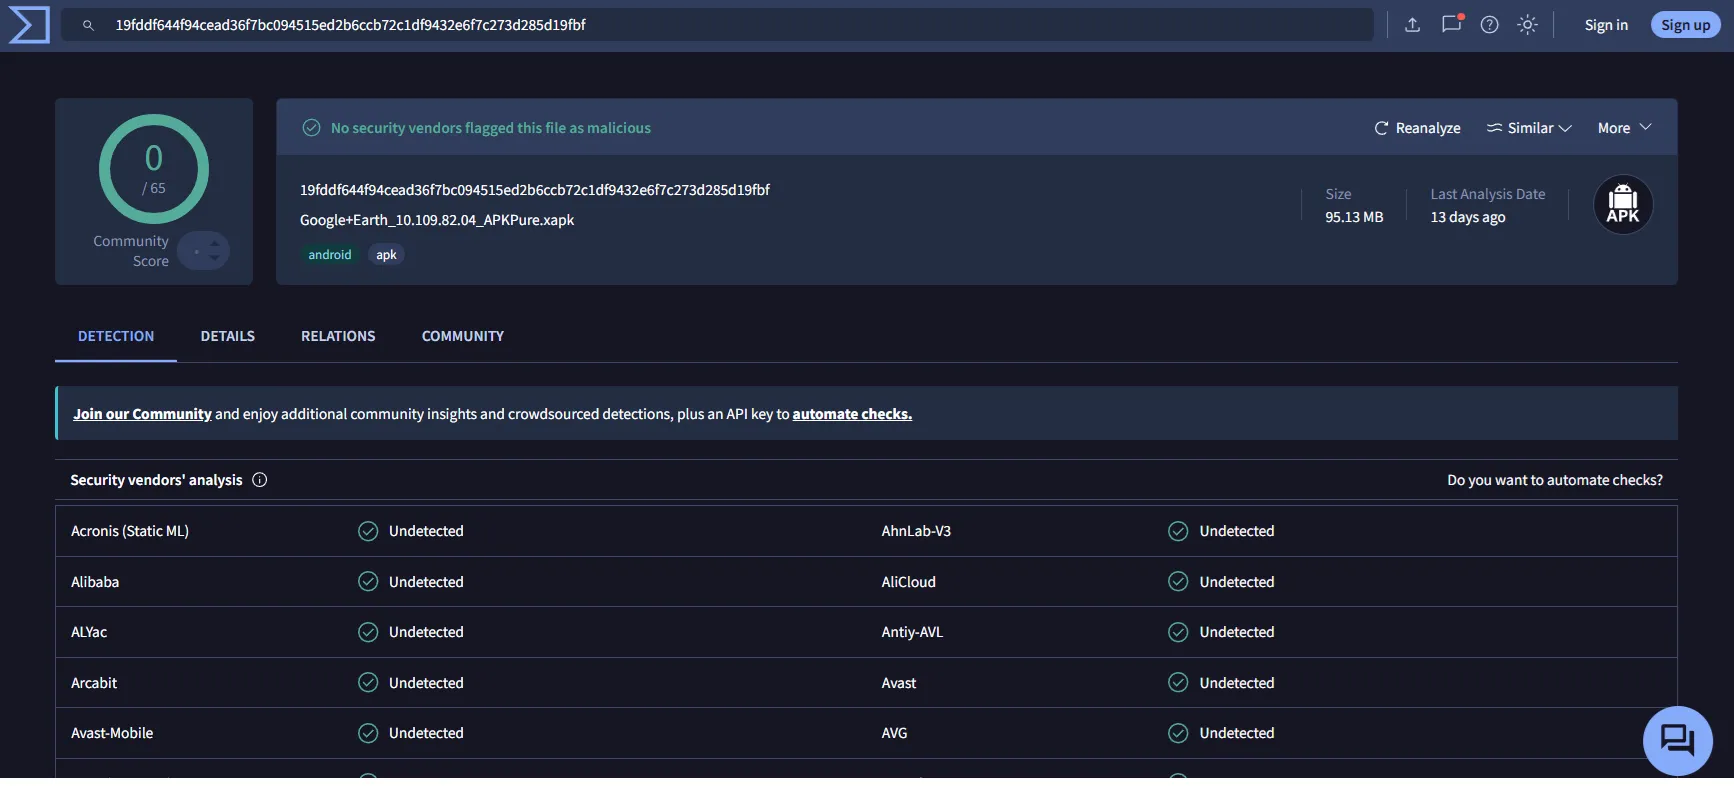Click the AhnLab-V3 vendor name
Screen dimensions: 1734x786
[916, 531]
